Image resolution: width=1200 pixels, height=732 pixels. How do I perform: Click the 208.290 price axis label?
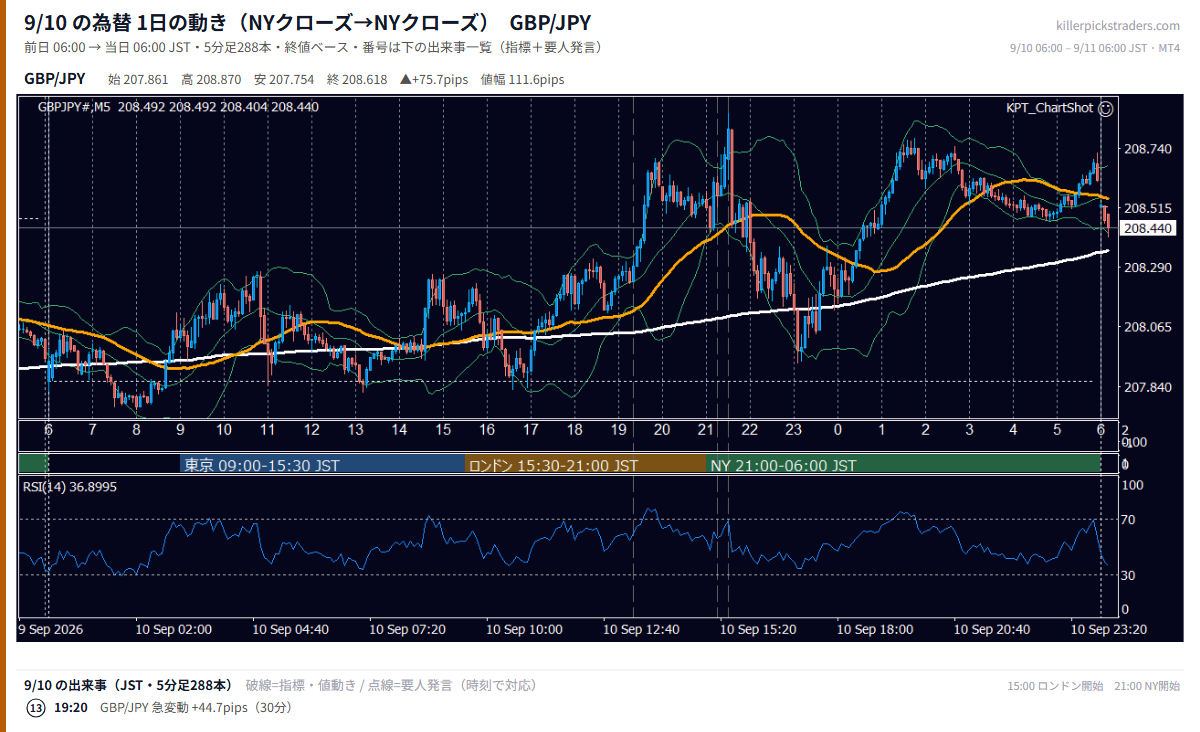click(x=1147, y=268)
